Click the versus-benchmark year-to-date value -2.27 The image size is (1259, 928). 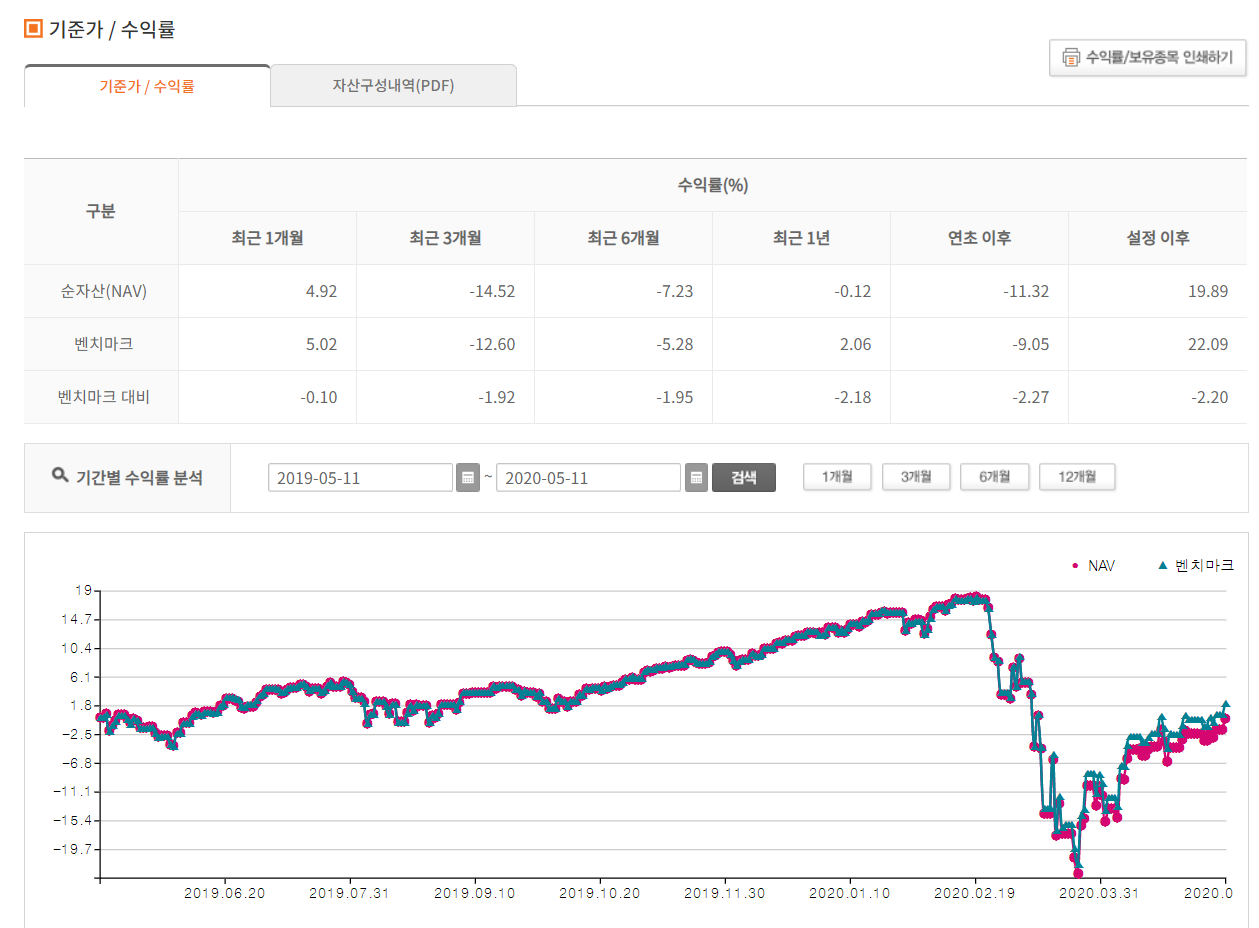tap(1030, 398)
